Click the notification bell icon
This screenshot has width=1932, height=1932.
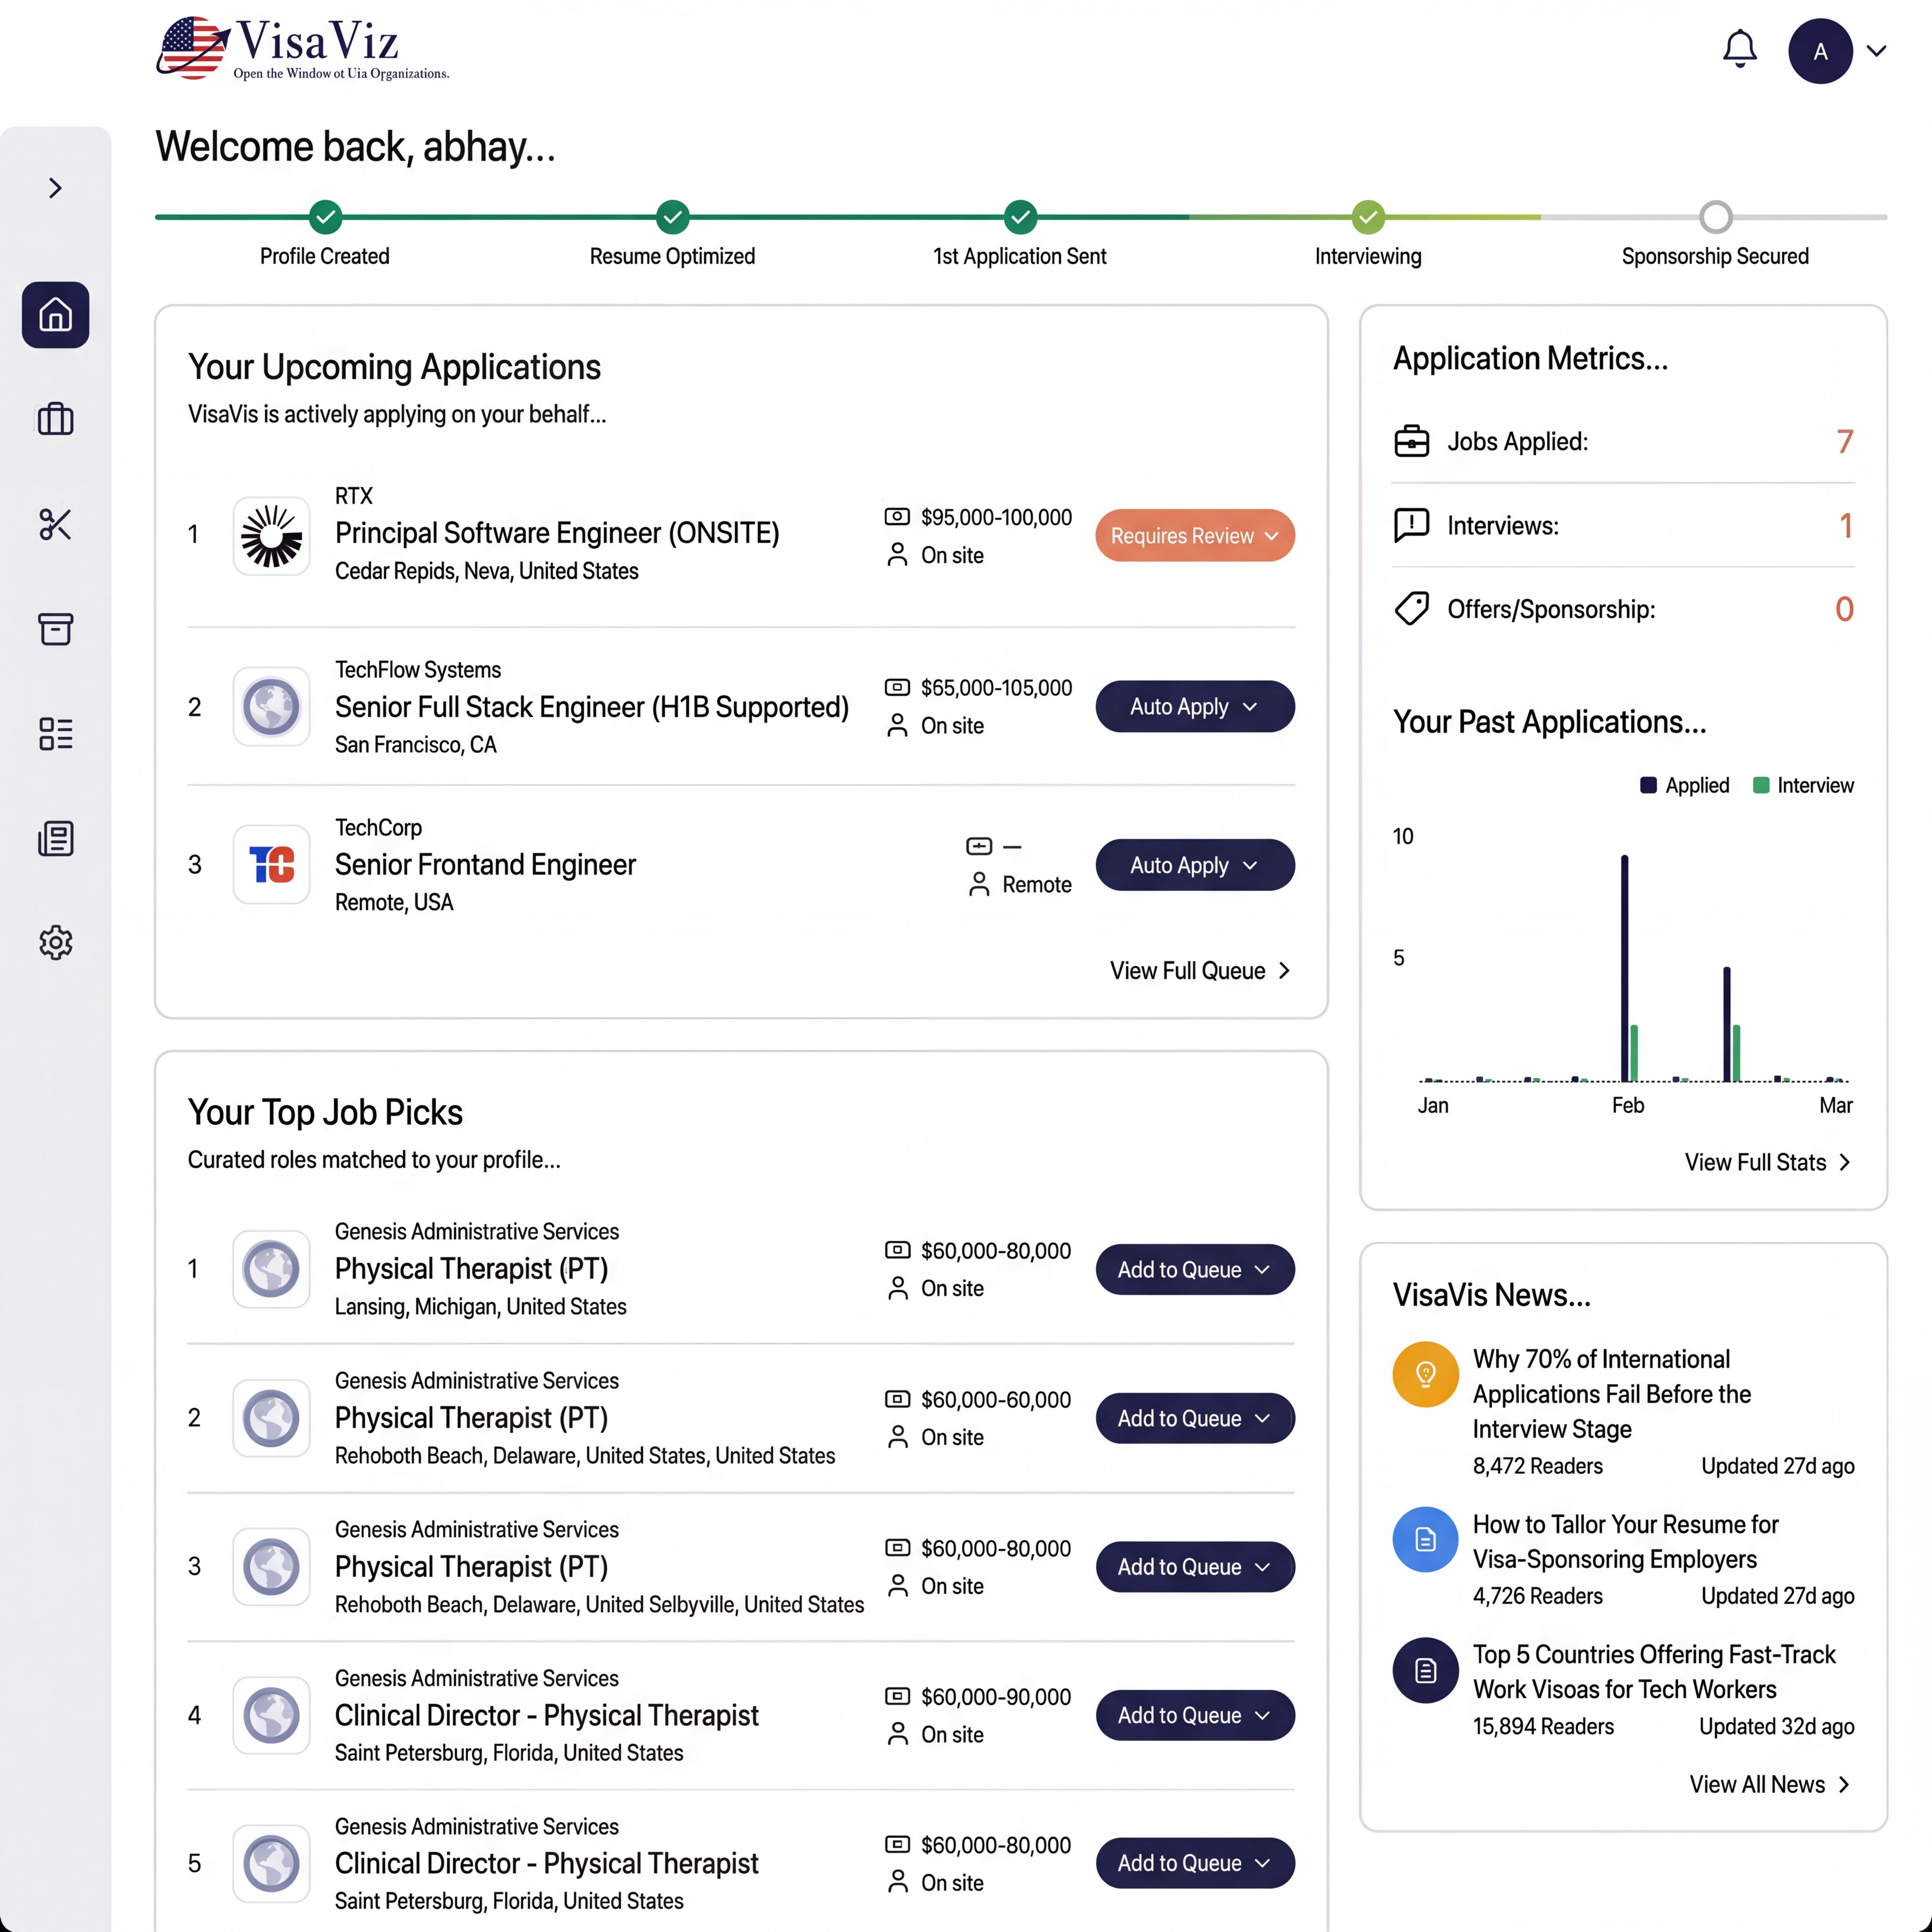(x=1740, y=49)
